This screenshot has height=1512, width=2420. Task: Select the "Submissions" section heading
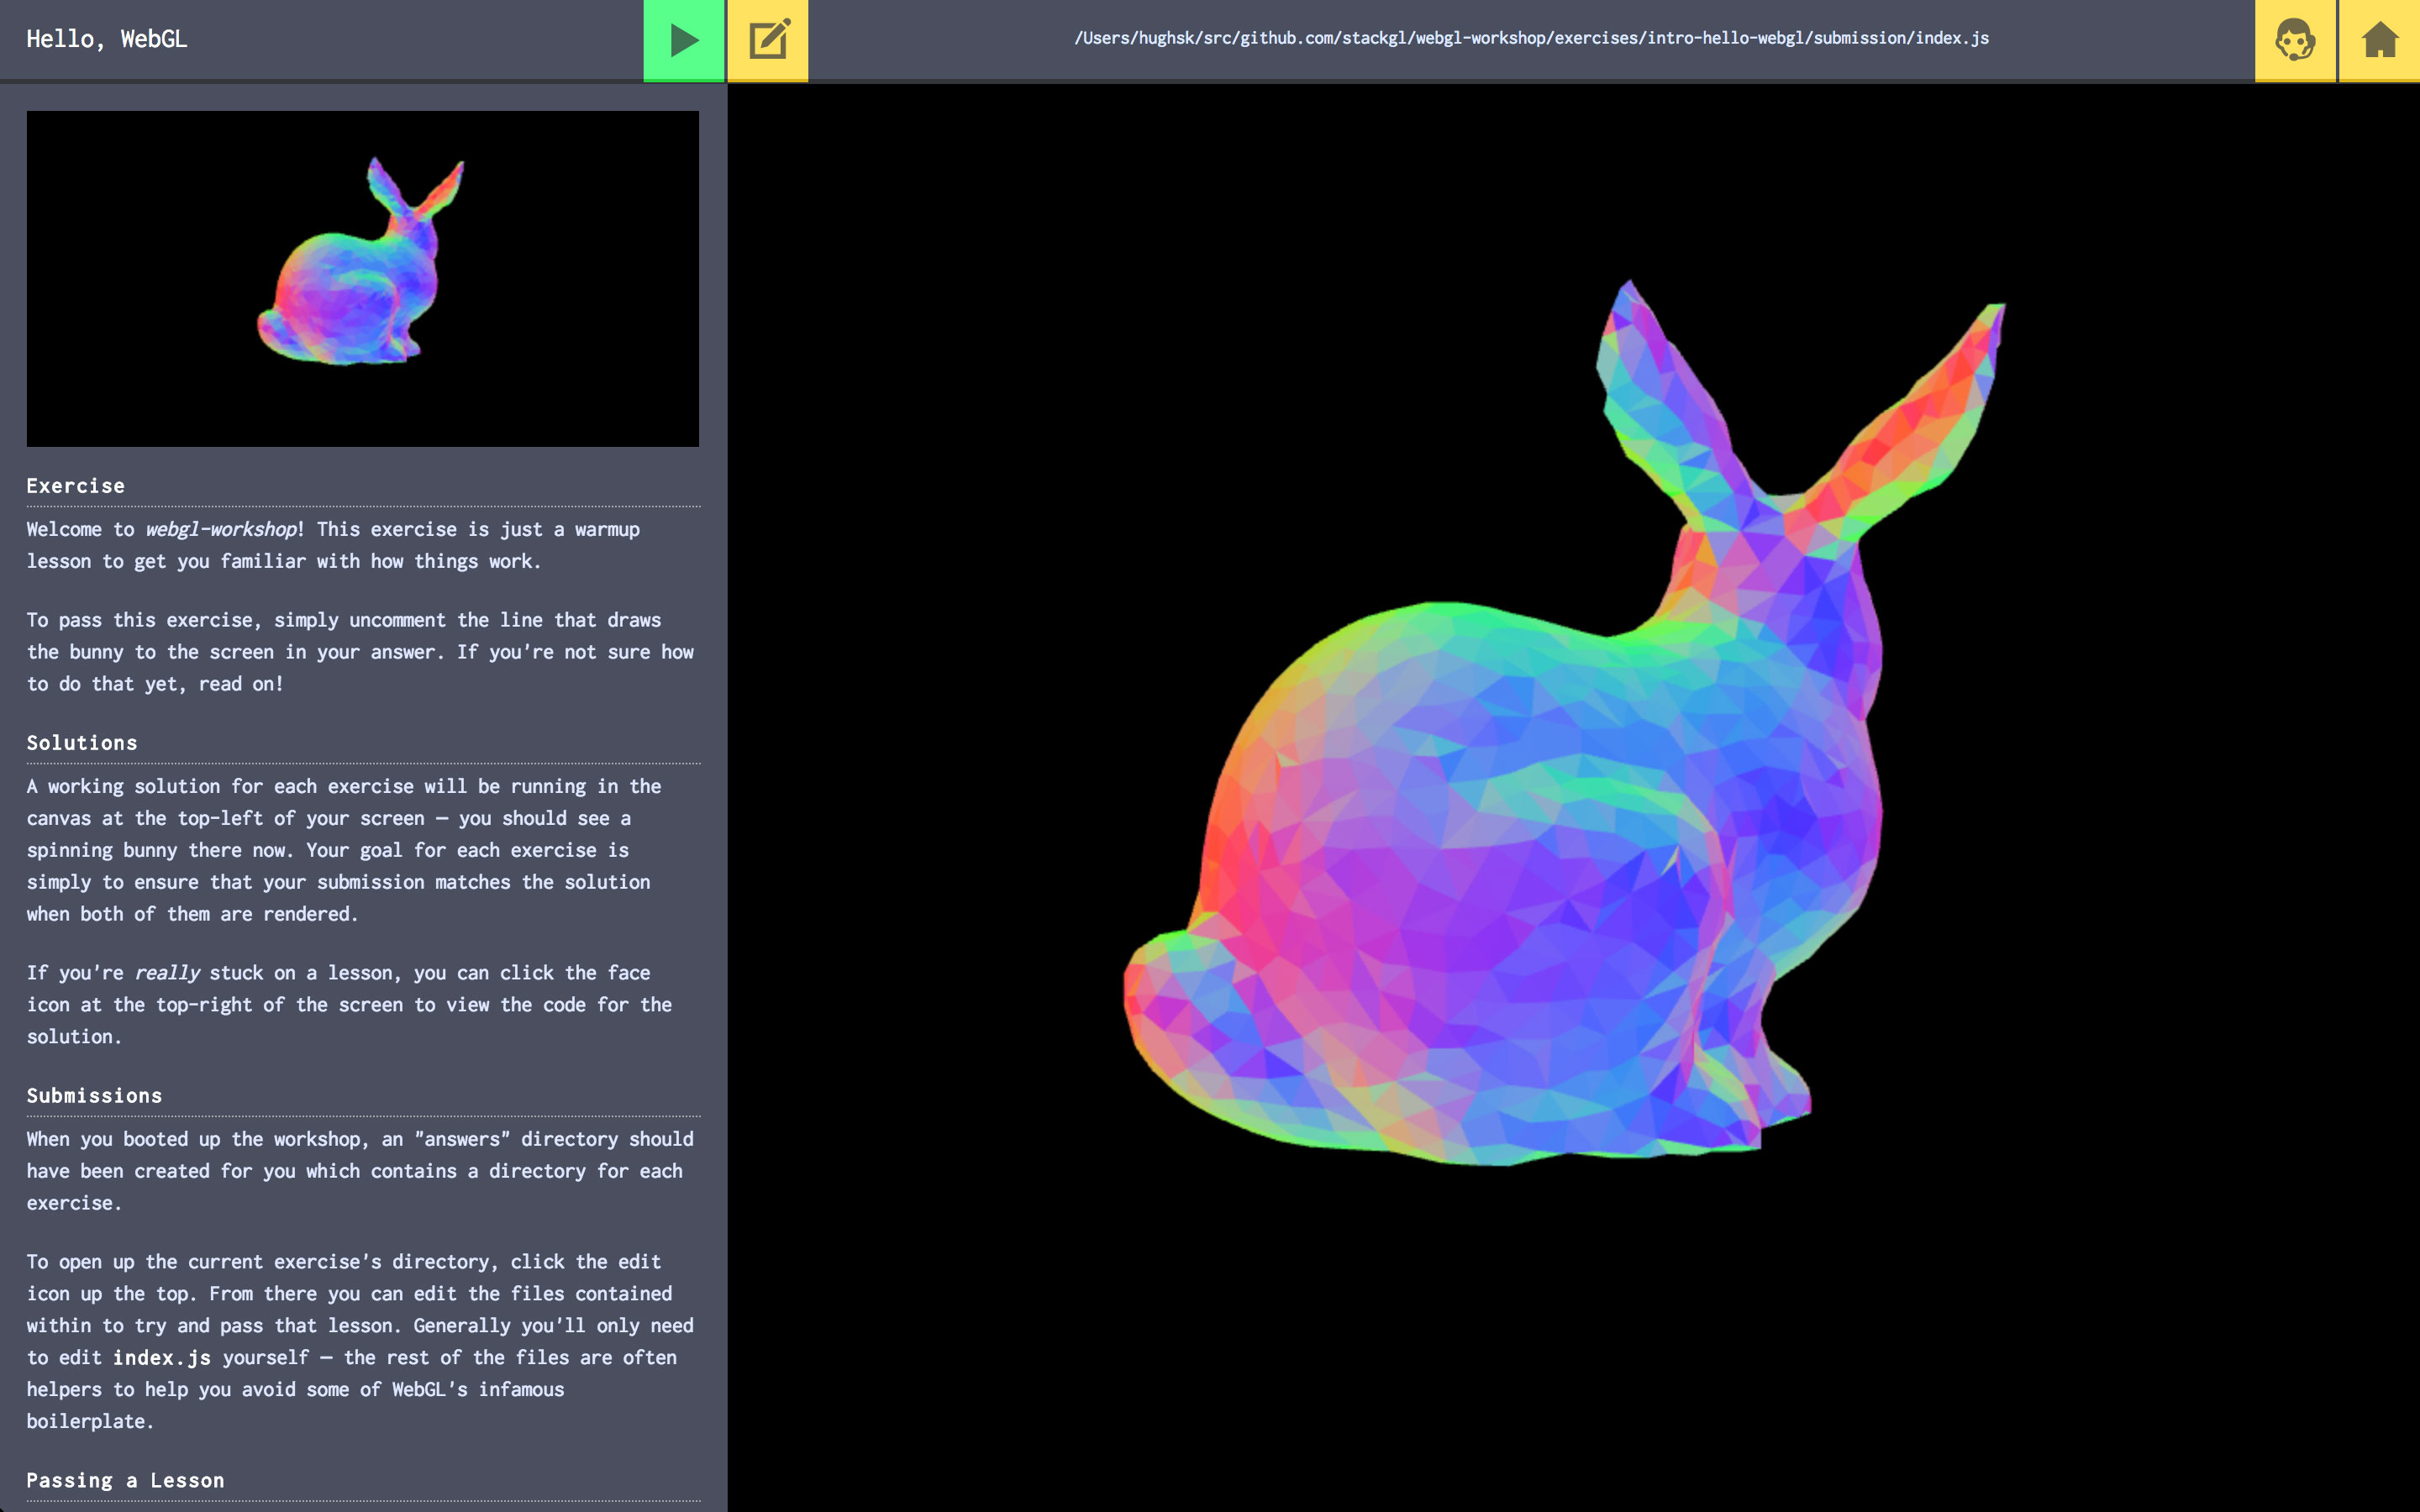[94, 1096]
